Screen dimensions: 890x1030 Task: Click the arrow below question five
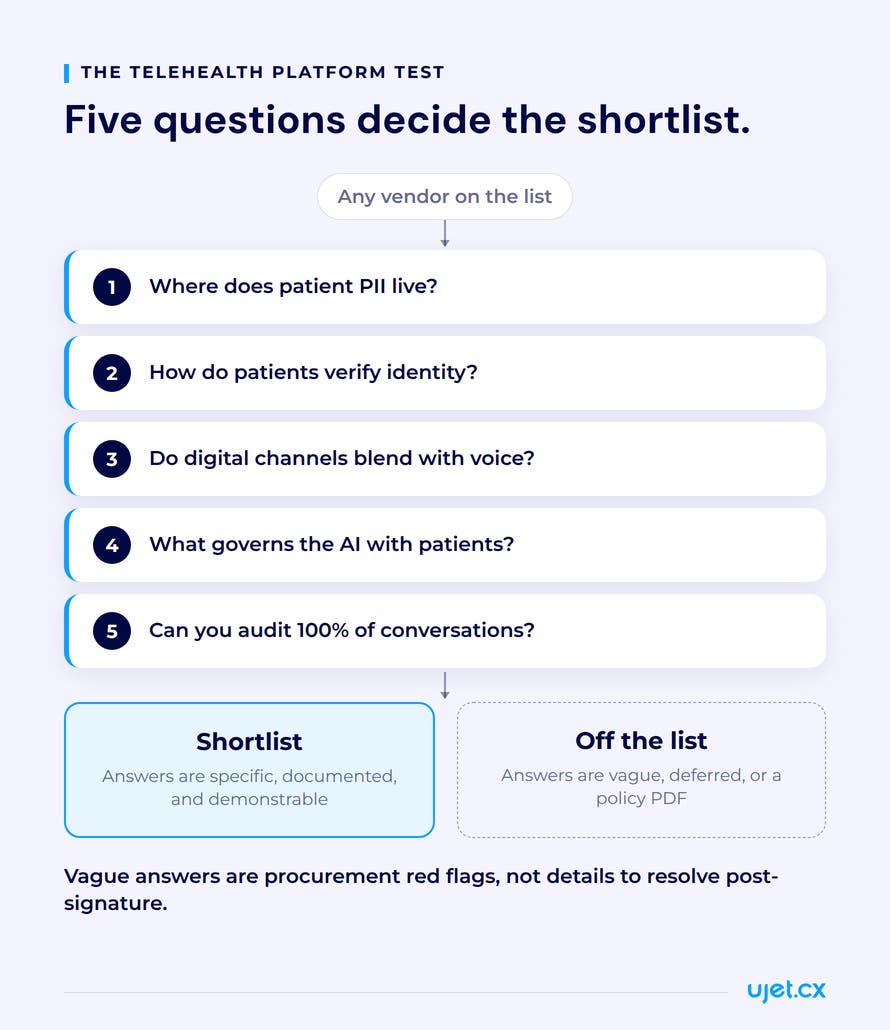(x=445, y=685)
